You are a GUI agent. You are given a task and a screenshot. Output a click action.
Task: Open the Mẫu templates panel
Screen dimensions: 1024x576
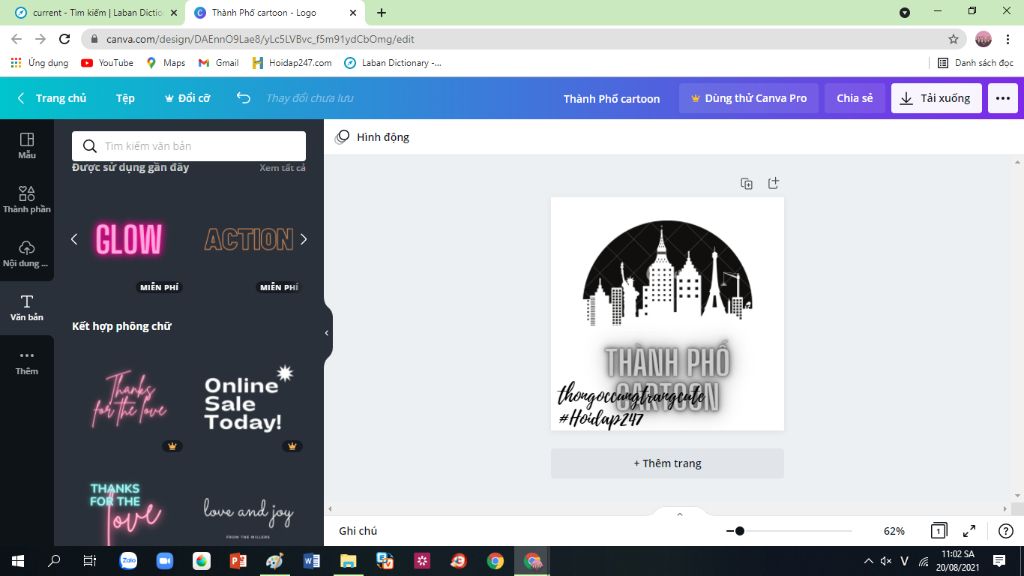(27, 146)
